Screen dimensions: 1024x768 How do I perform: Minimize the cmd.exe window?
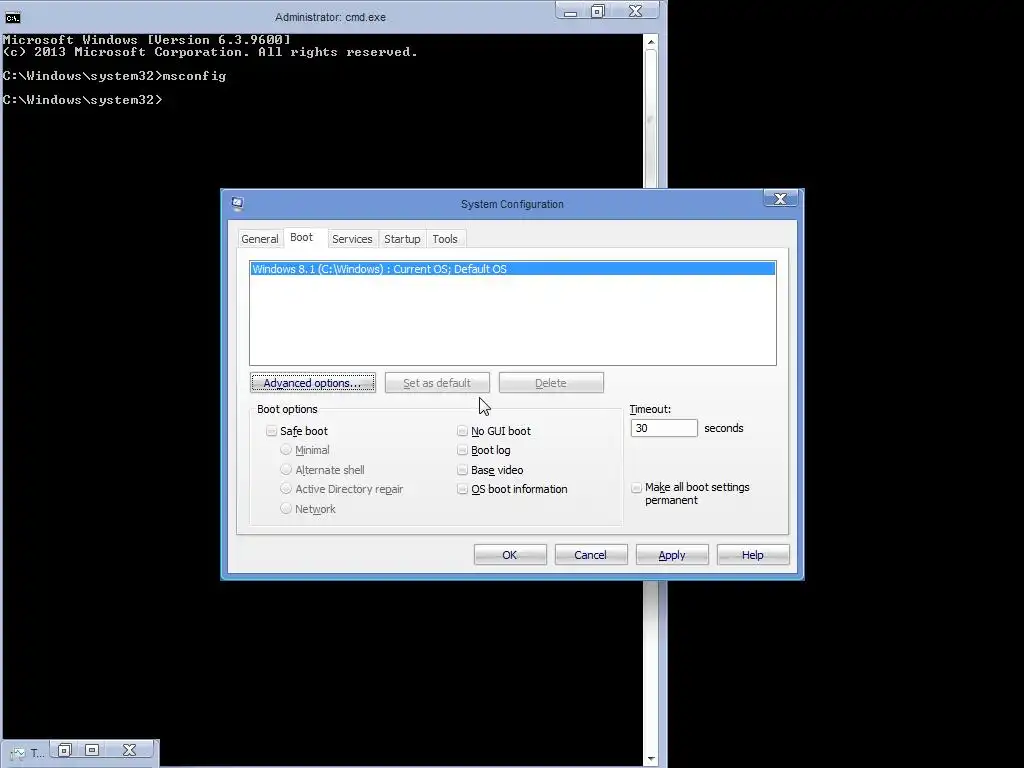tap(570, 11)
